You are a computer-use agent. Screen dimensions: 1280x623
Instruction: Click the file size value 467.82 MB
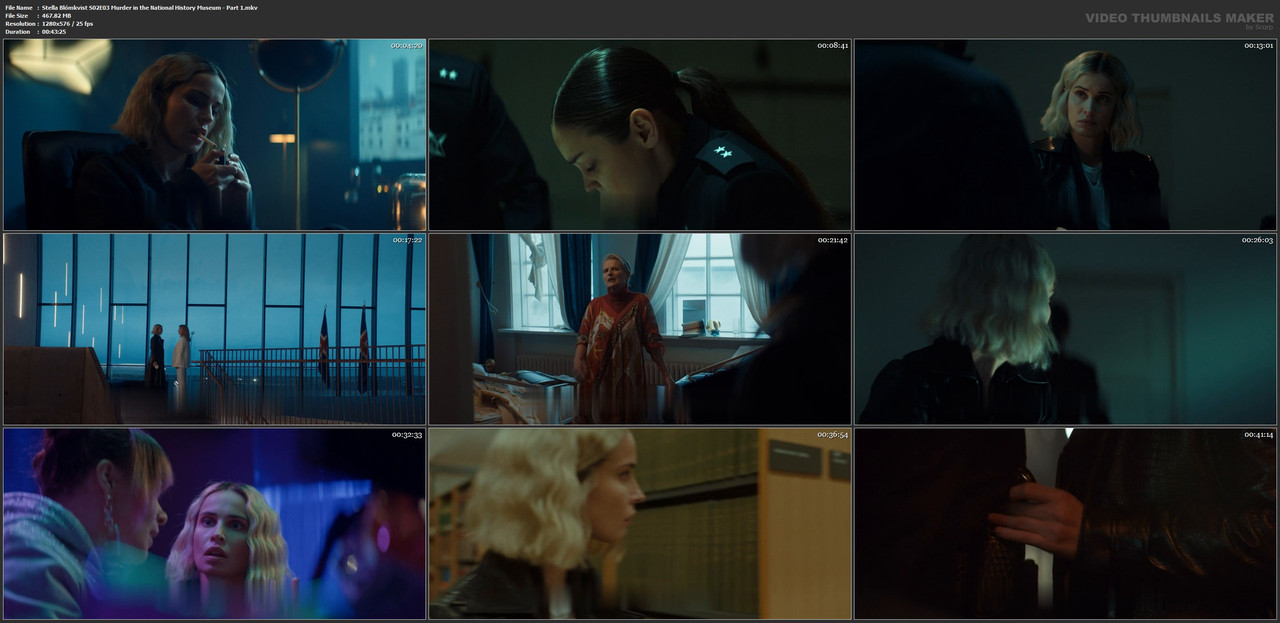point(57,16)
